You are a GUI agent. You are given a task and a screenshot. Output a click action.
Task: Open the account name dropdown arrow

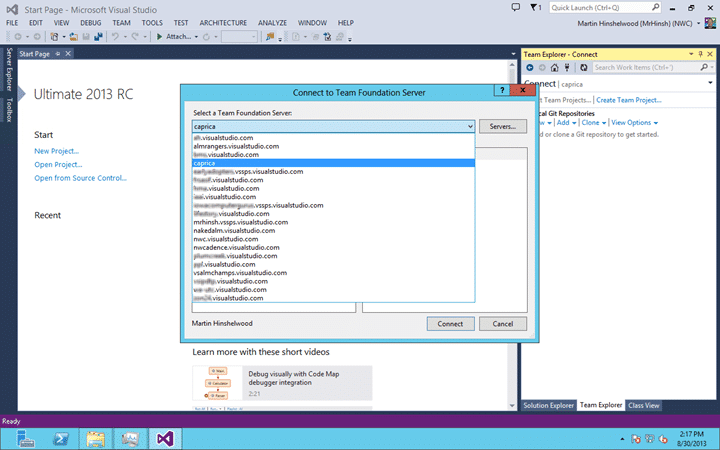(x=699, y=23)
